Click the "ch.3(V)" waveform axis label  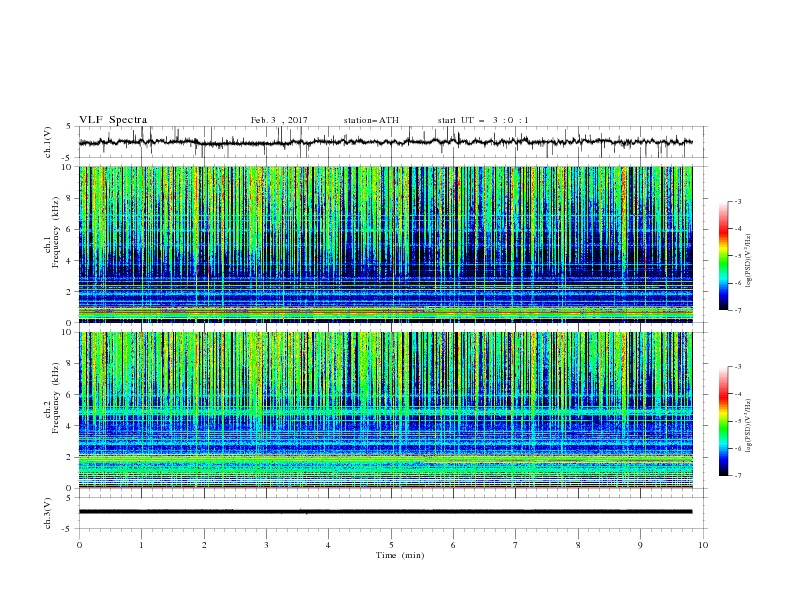click(x=48, y=513)
